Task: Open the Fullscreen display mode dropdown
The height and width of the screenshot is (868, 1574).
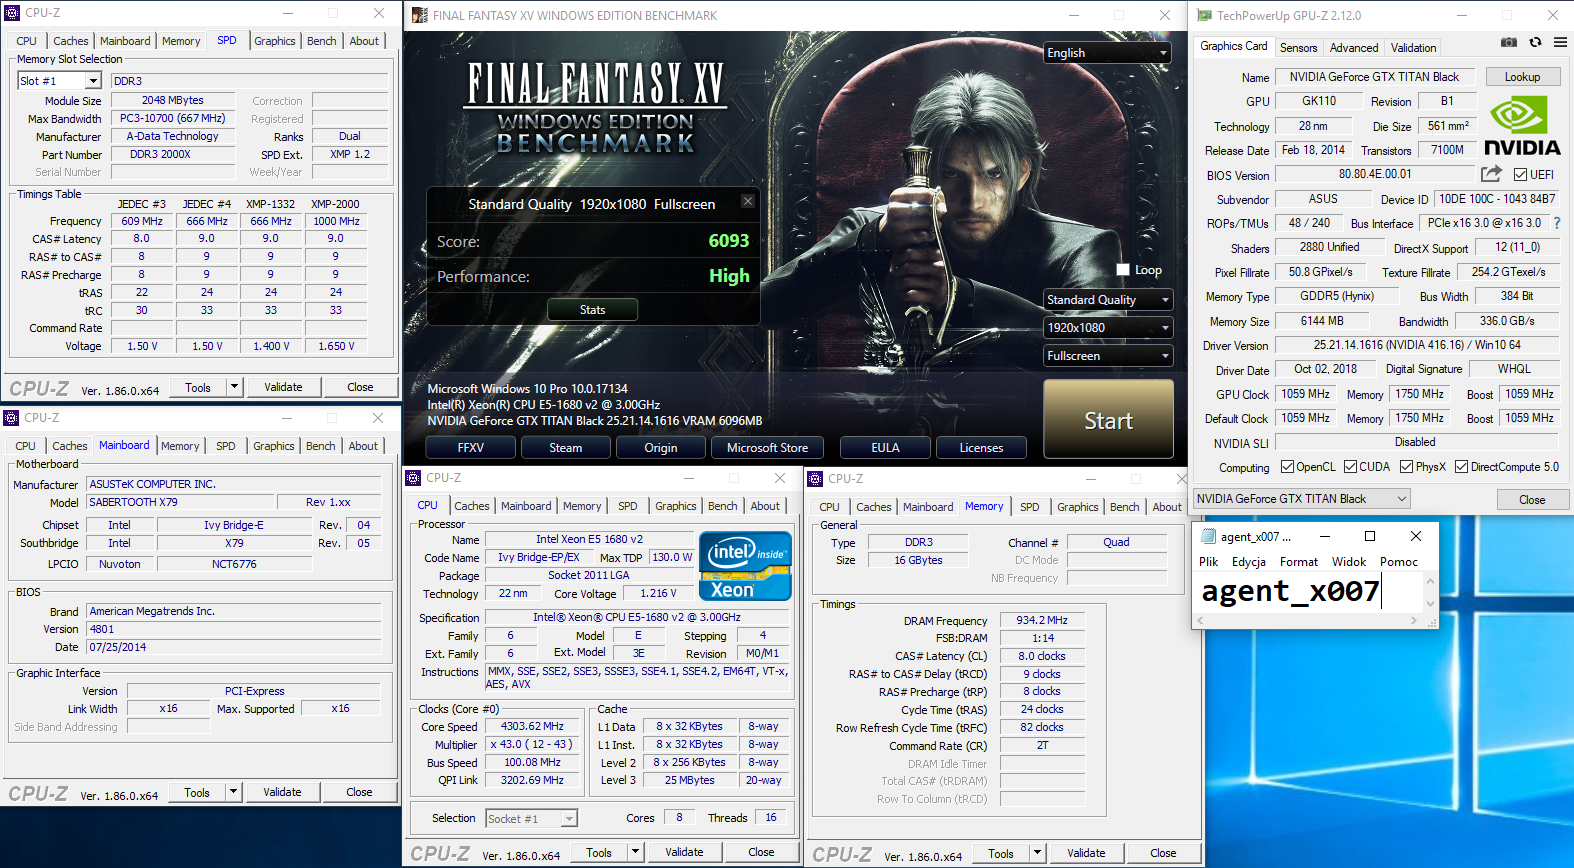Action: (x=1107, y=356)
